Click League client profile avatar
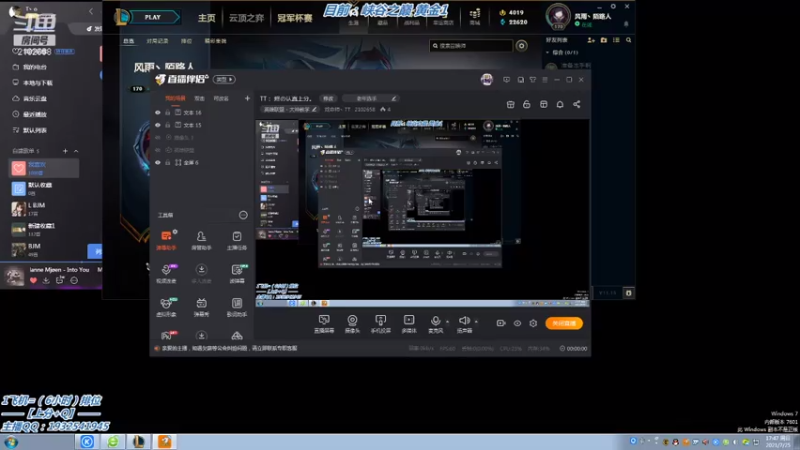 (558, 16)
